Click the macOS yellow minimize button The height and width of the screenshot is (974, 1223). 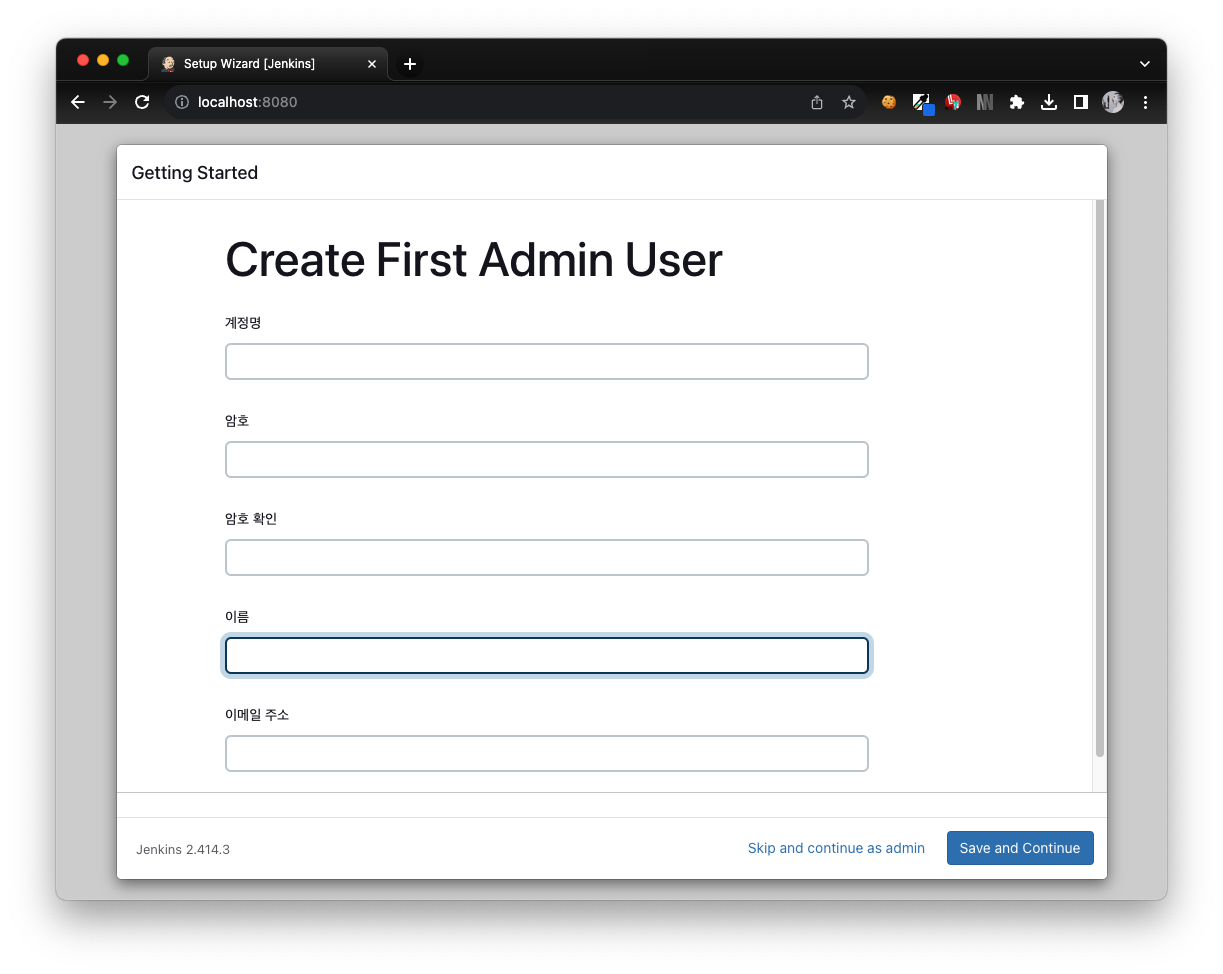tap(103, 60)
